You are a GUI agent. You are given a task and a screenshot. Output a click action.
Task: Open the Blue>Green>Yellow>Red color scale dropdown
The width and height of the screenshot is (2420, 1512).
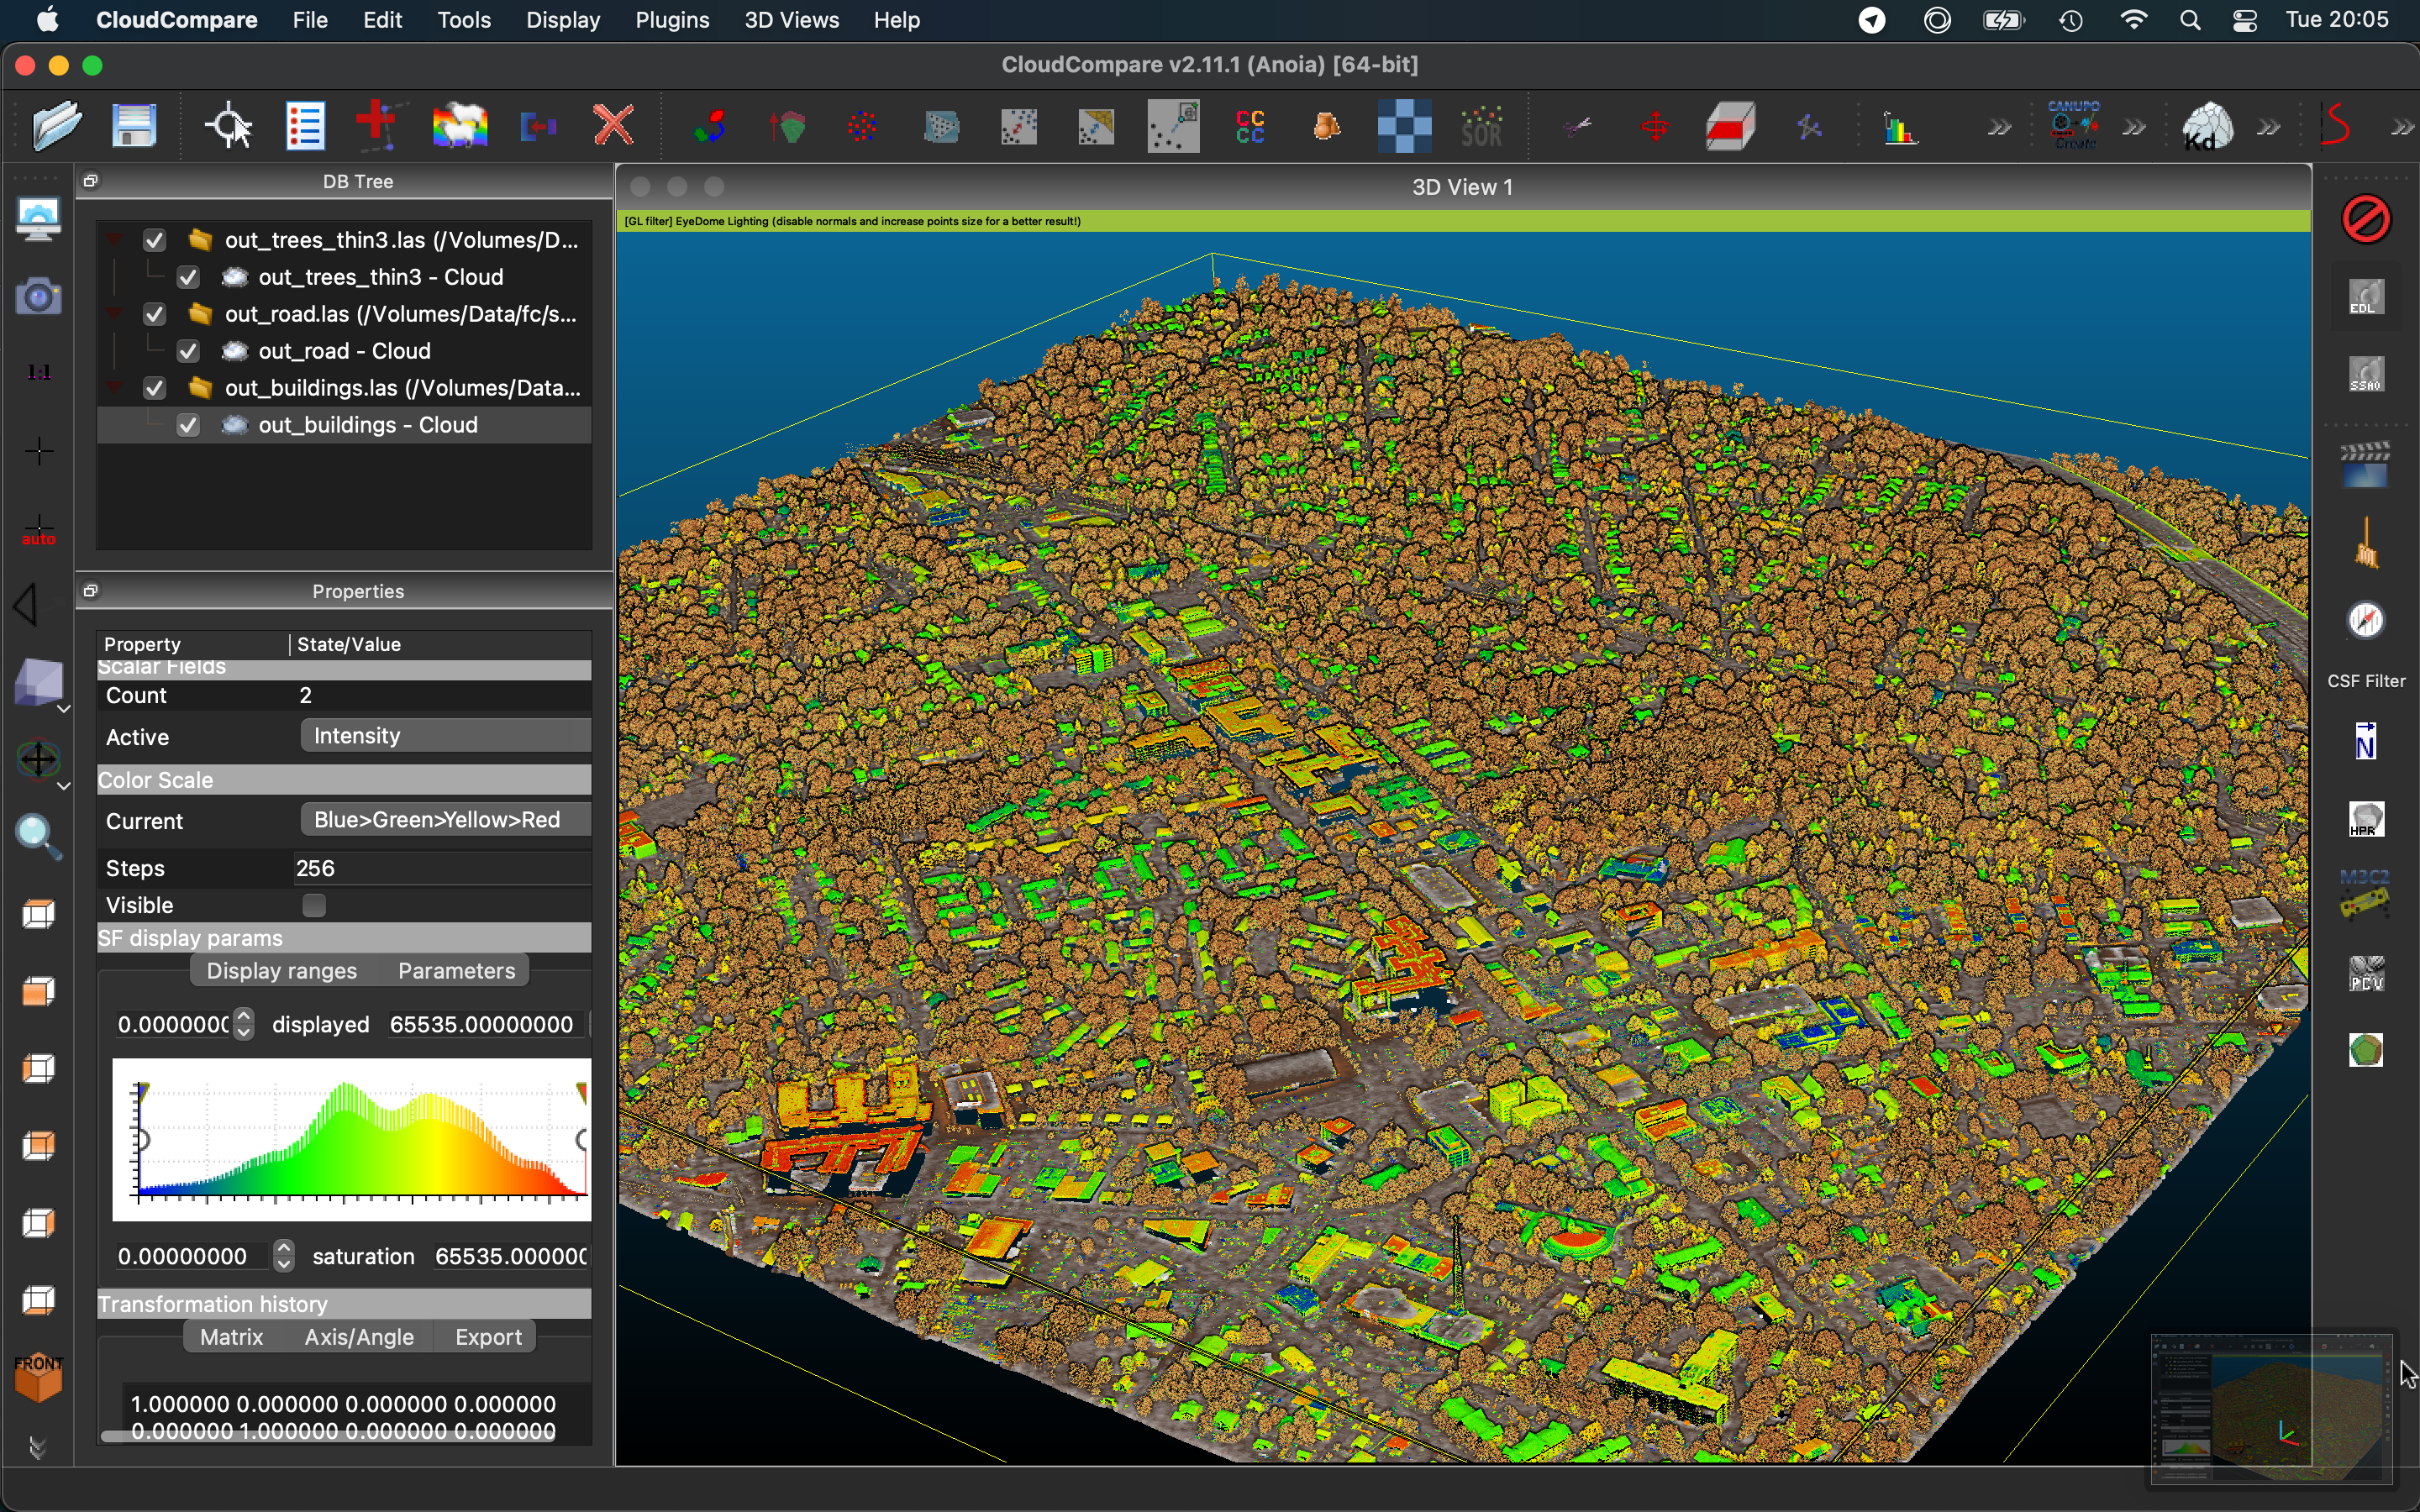tap(445, 820)
